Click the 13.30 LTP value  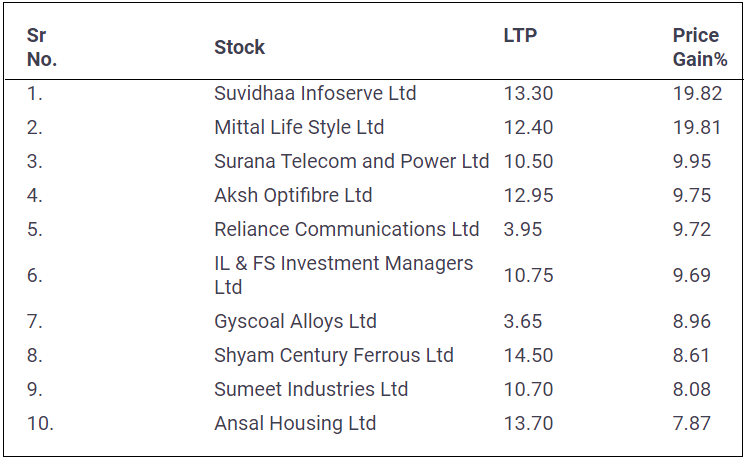coord(528,94)
